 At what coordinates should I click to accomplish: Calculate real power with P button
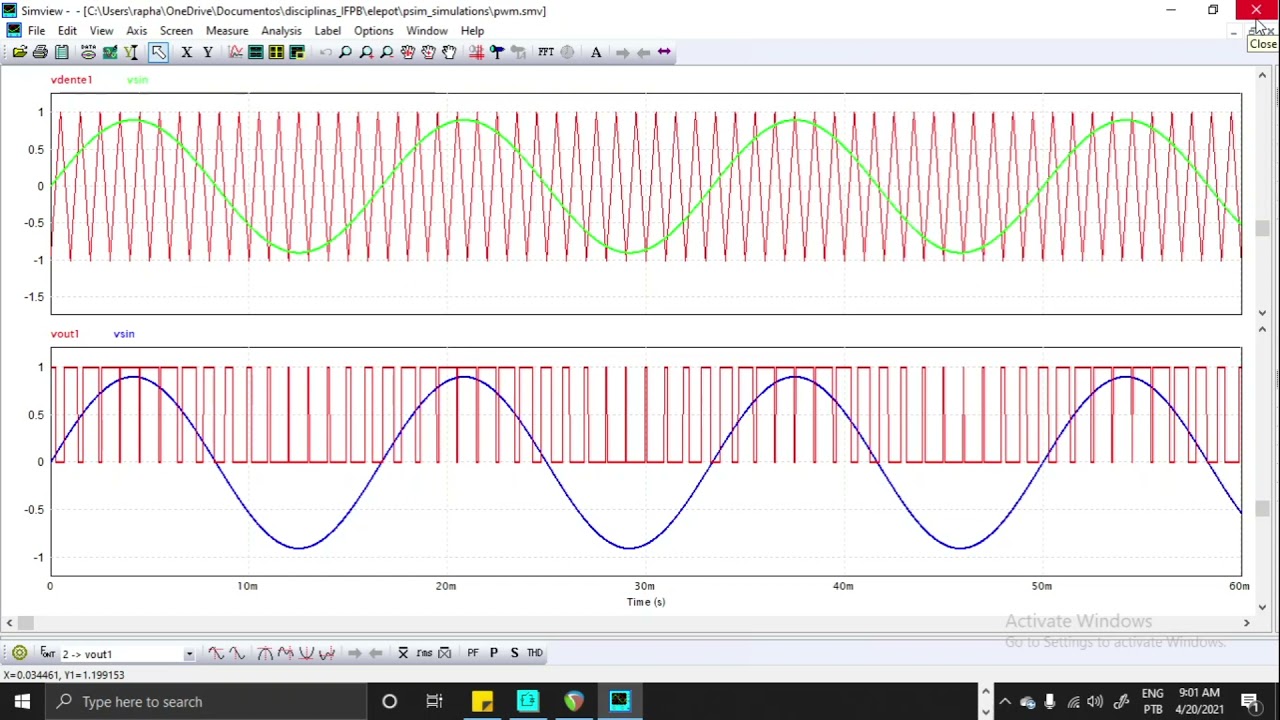coord(493,653)
